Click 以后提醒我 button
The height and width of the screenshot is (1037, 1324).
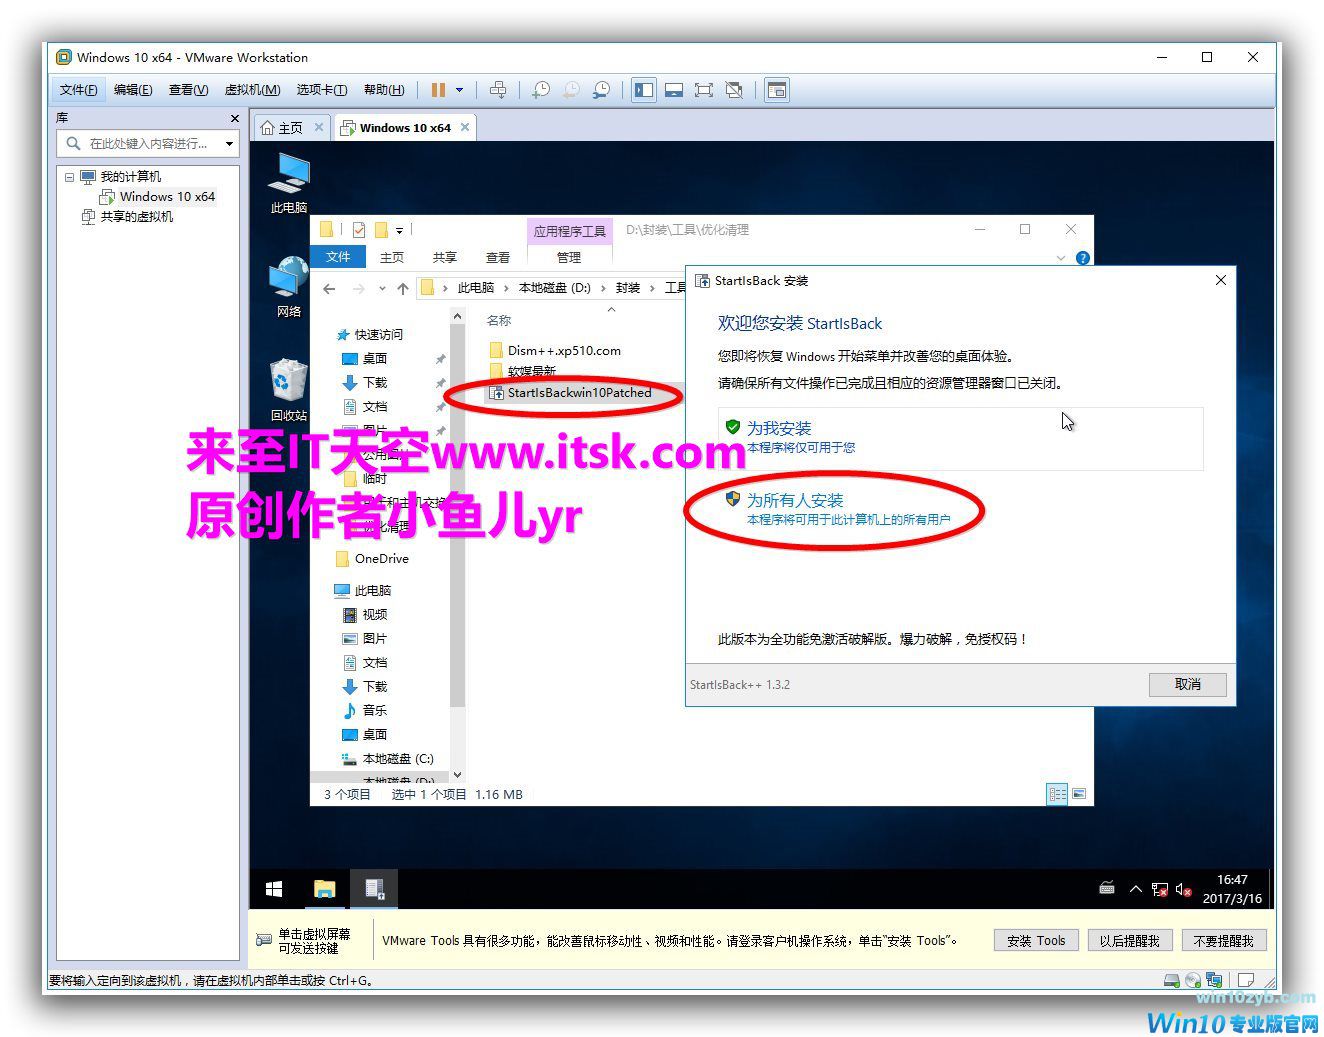[x=1129, y=941]
